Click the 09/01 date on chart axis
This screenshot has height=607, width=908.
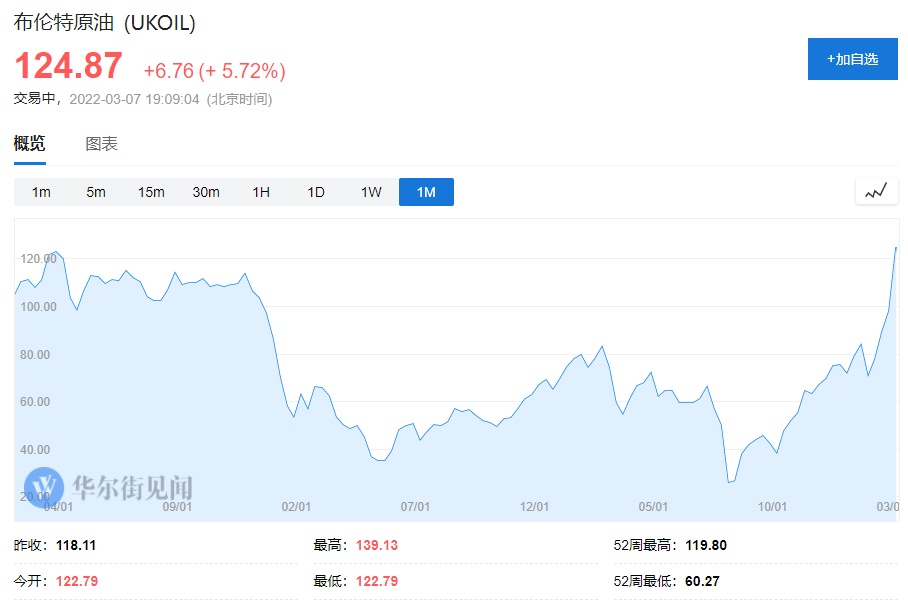(x=178, y=507)
